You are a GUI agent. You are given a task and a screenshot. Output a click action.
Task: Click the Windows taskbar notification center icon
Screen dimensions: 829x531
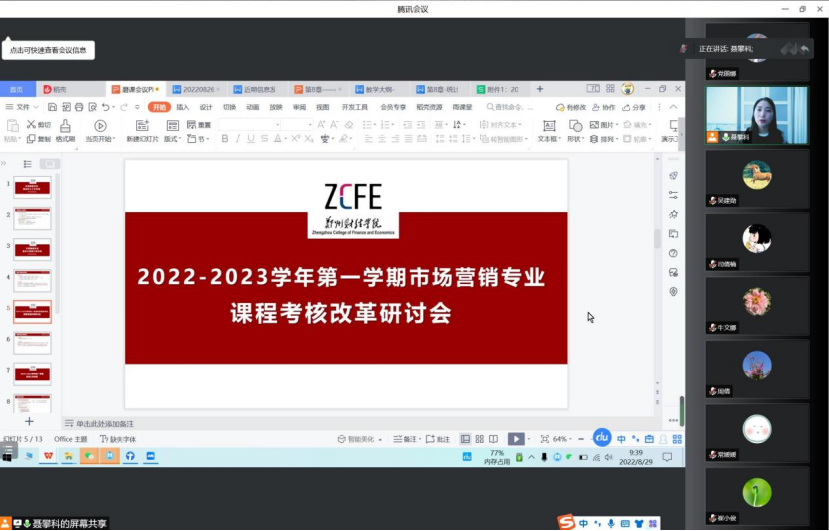(x=667, y=457)
